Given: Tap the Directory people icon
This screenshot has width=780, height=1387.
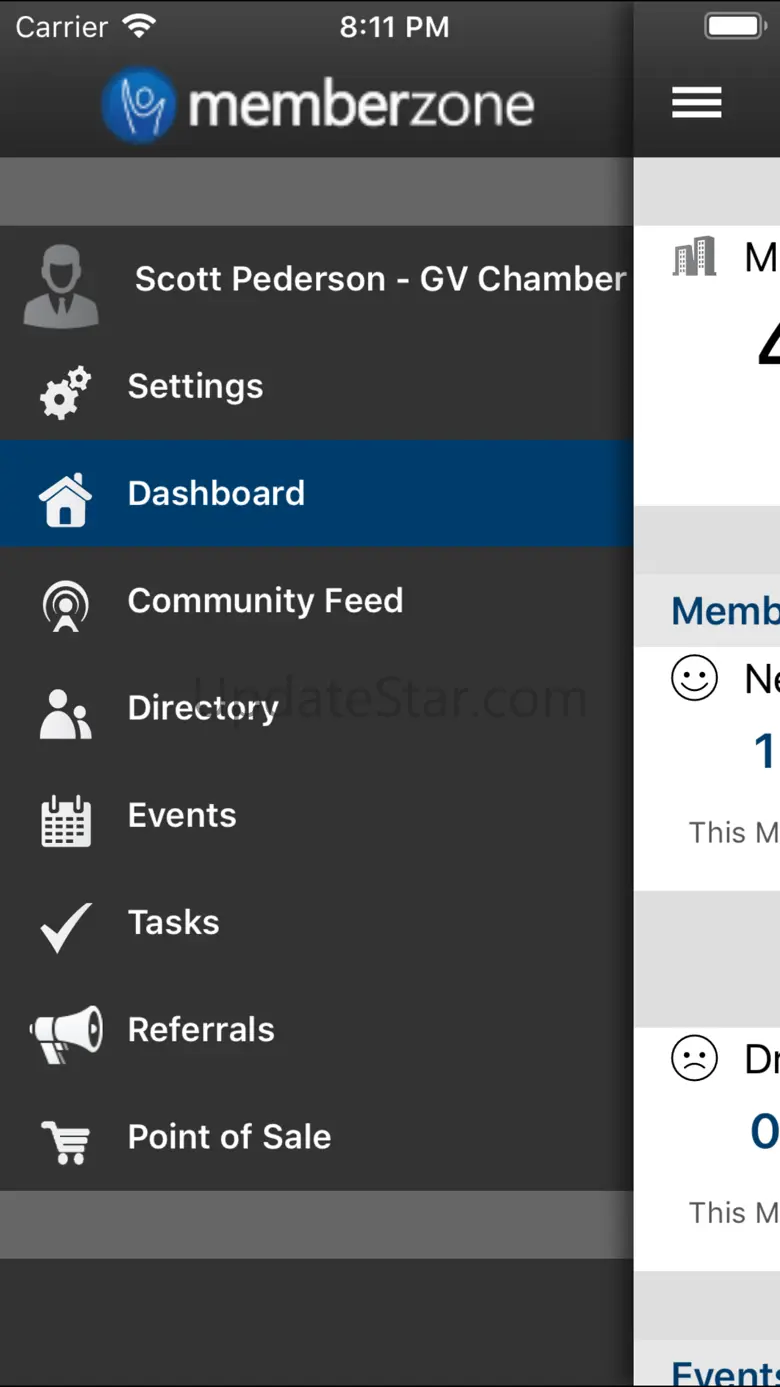Looking at the screenshot, I should point(65,714).
